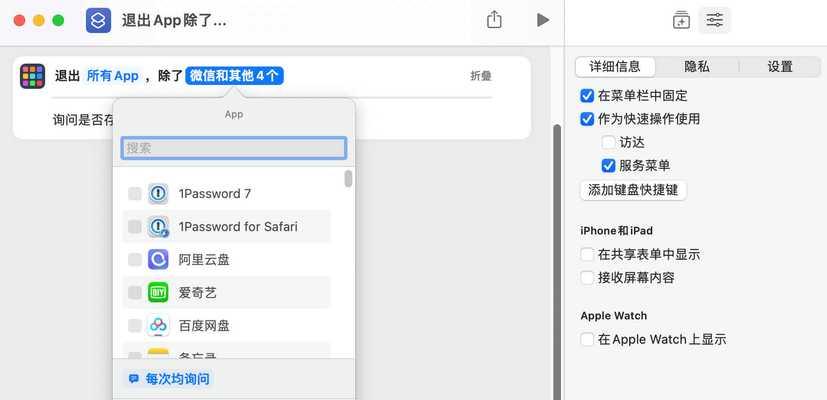The height and width of the screenshot is (400, 827).
Task: Uncheck 作为快速操作使用
Action: [587, 119]
